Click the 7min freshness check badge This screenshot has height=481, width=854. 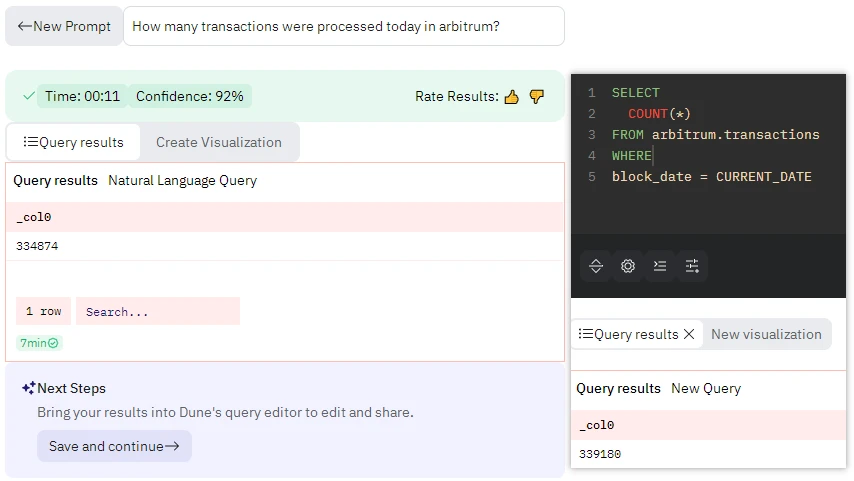coord(39,343)
